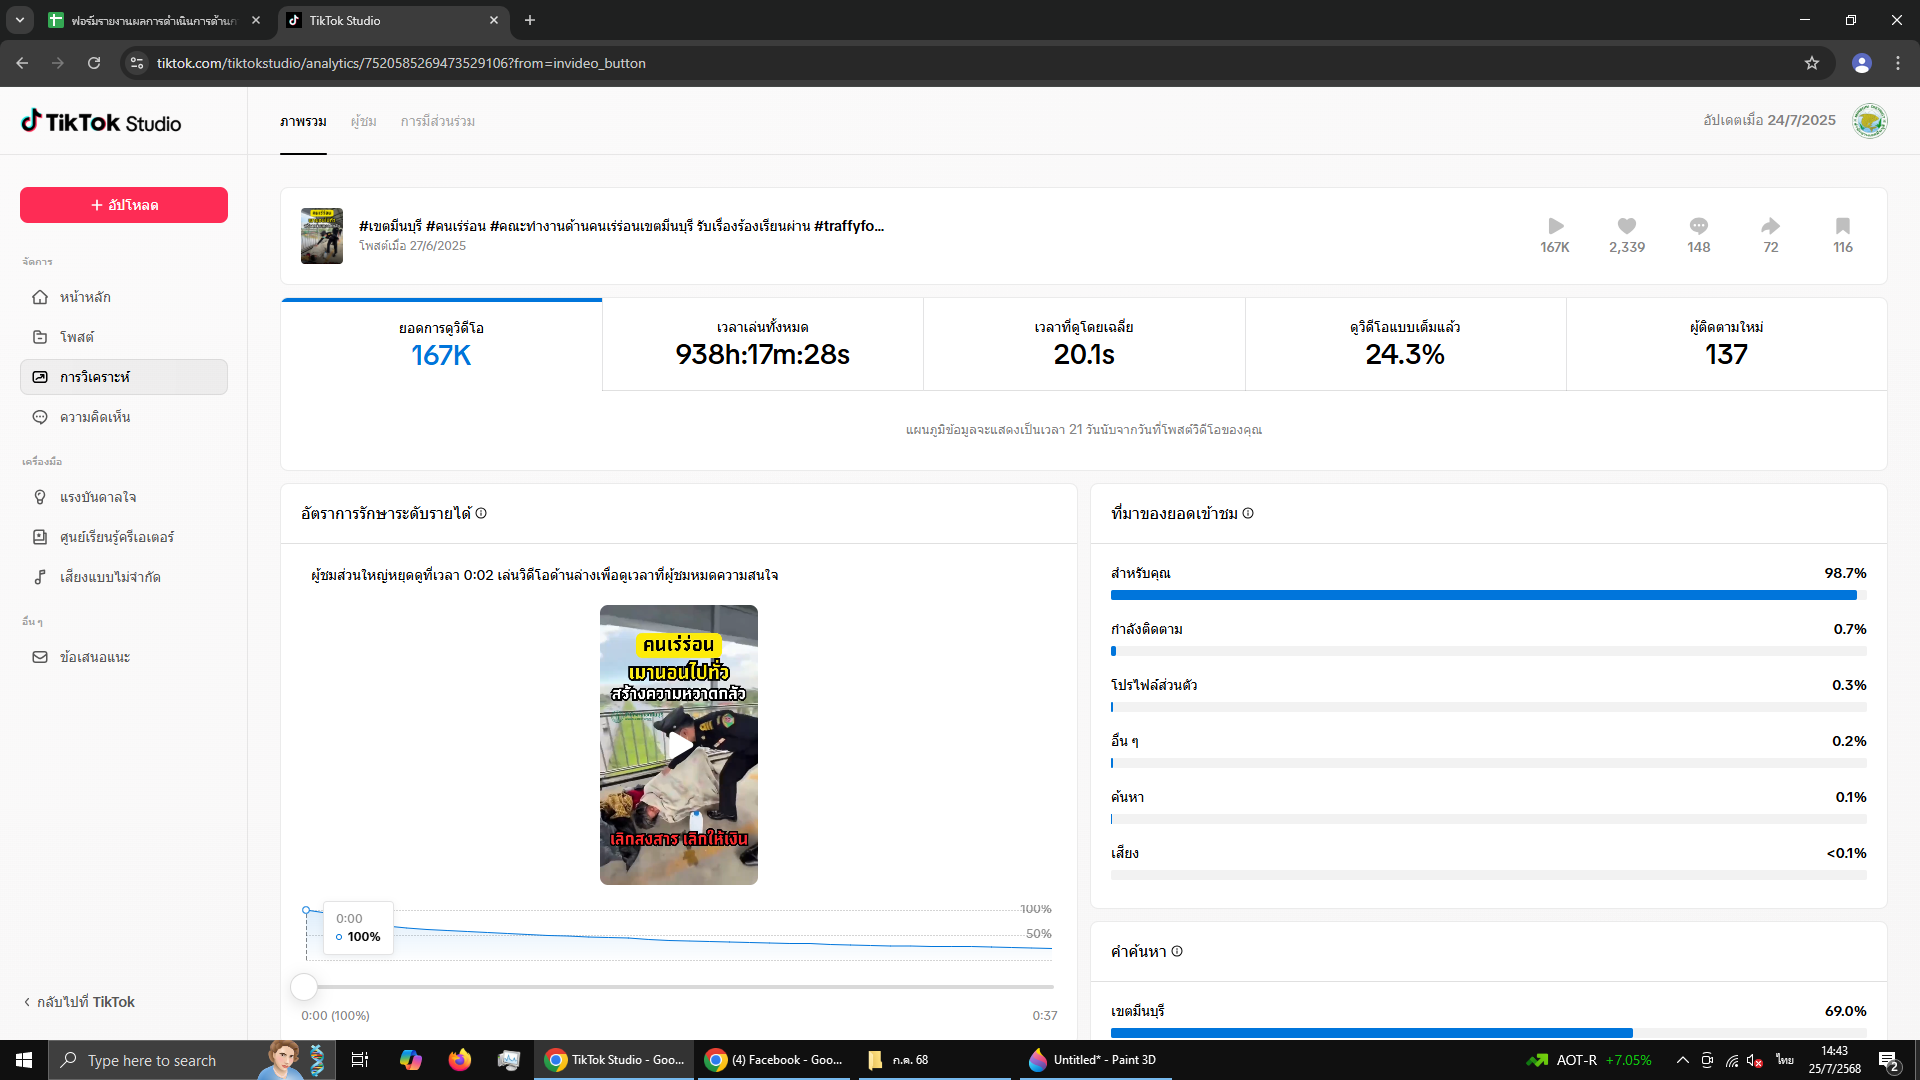
Task: Click the TikTok Studio logo
Action: tap(101, 122)
